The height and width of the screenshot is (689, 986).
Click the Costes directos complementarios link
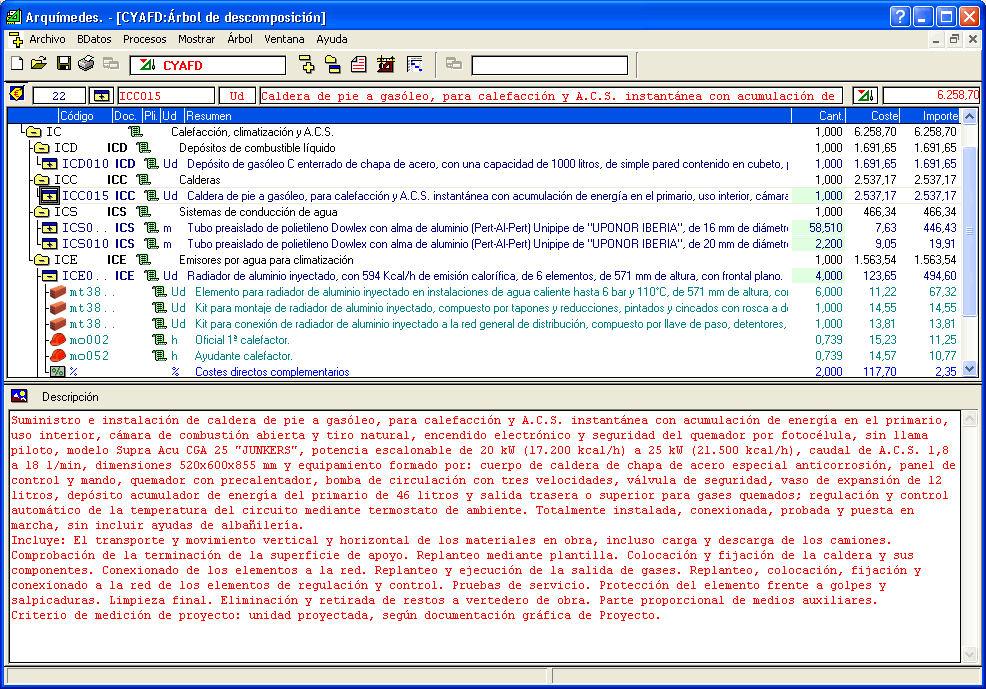pyautogui.click(x=272, y=372)
